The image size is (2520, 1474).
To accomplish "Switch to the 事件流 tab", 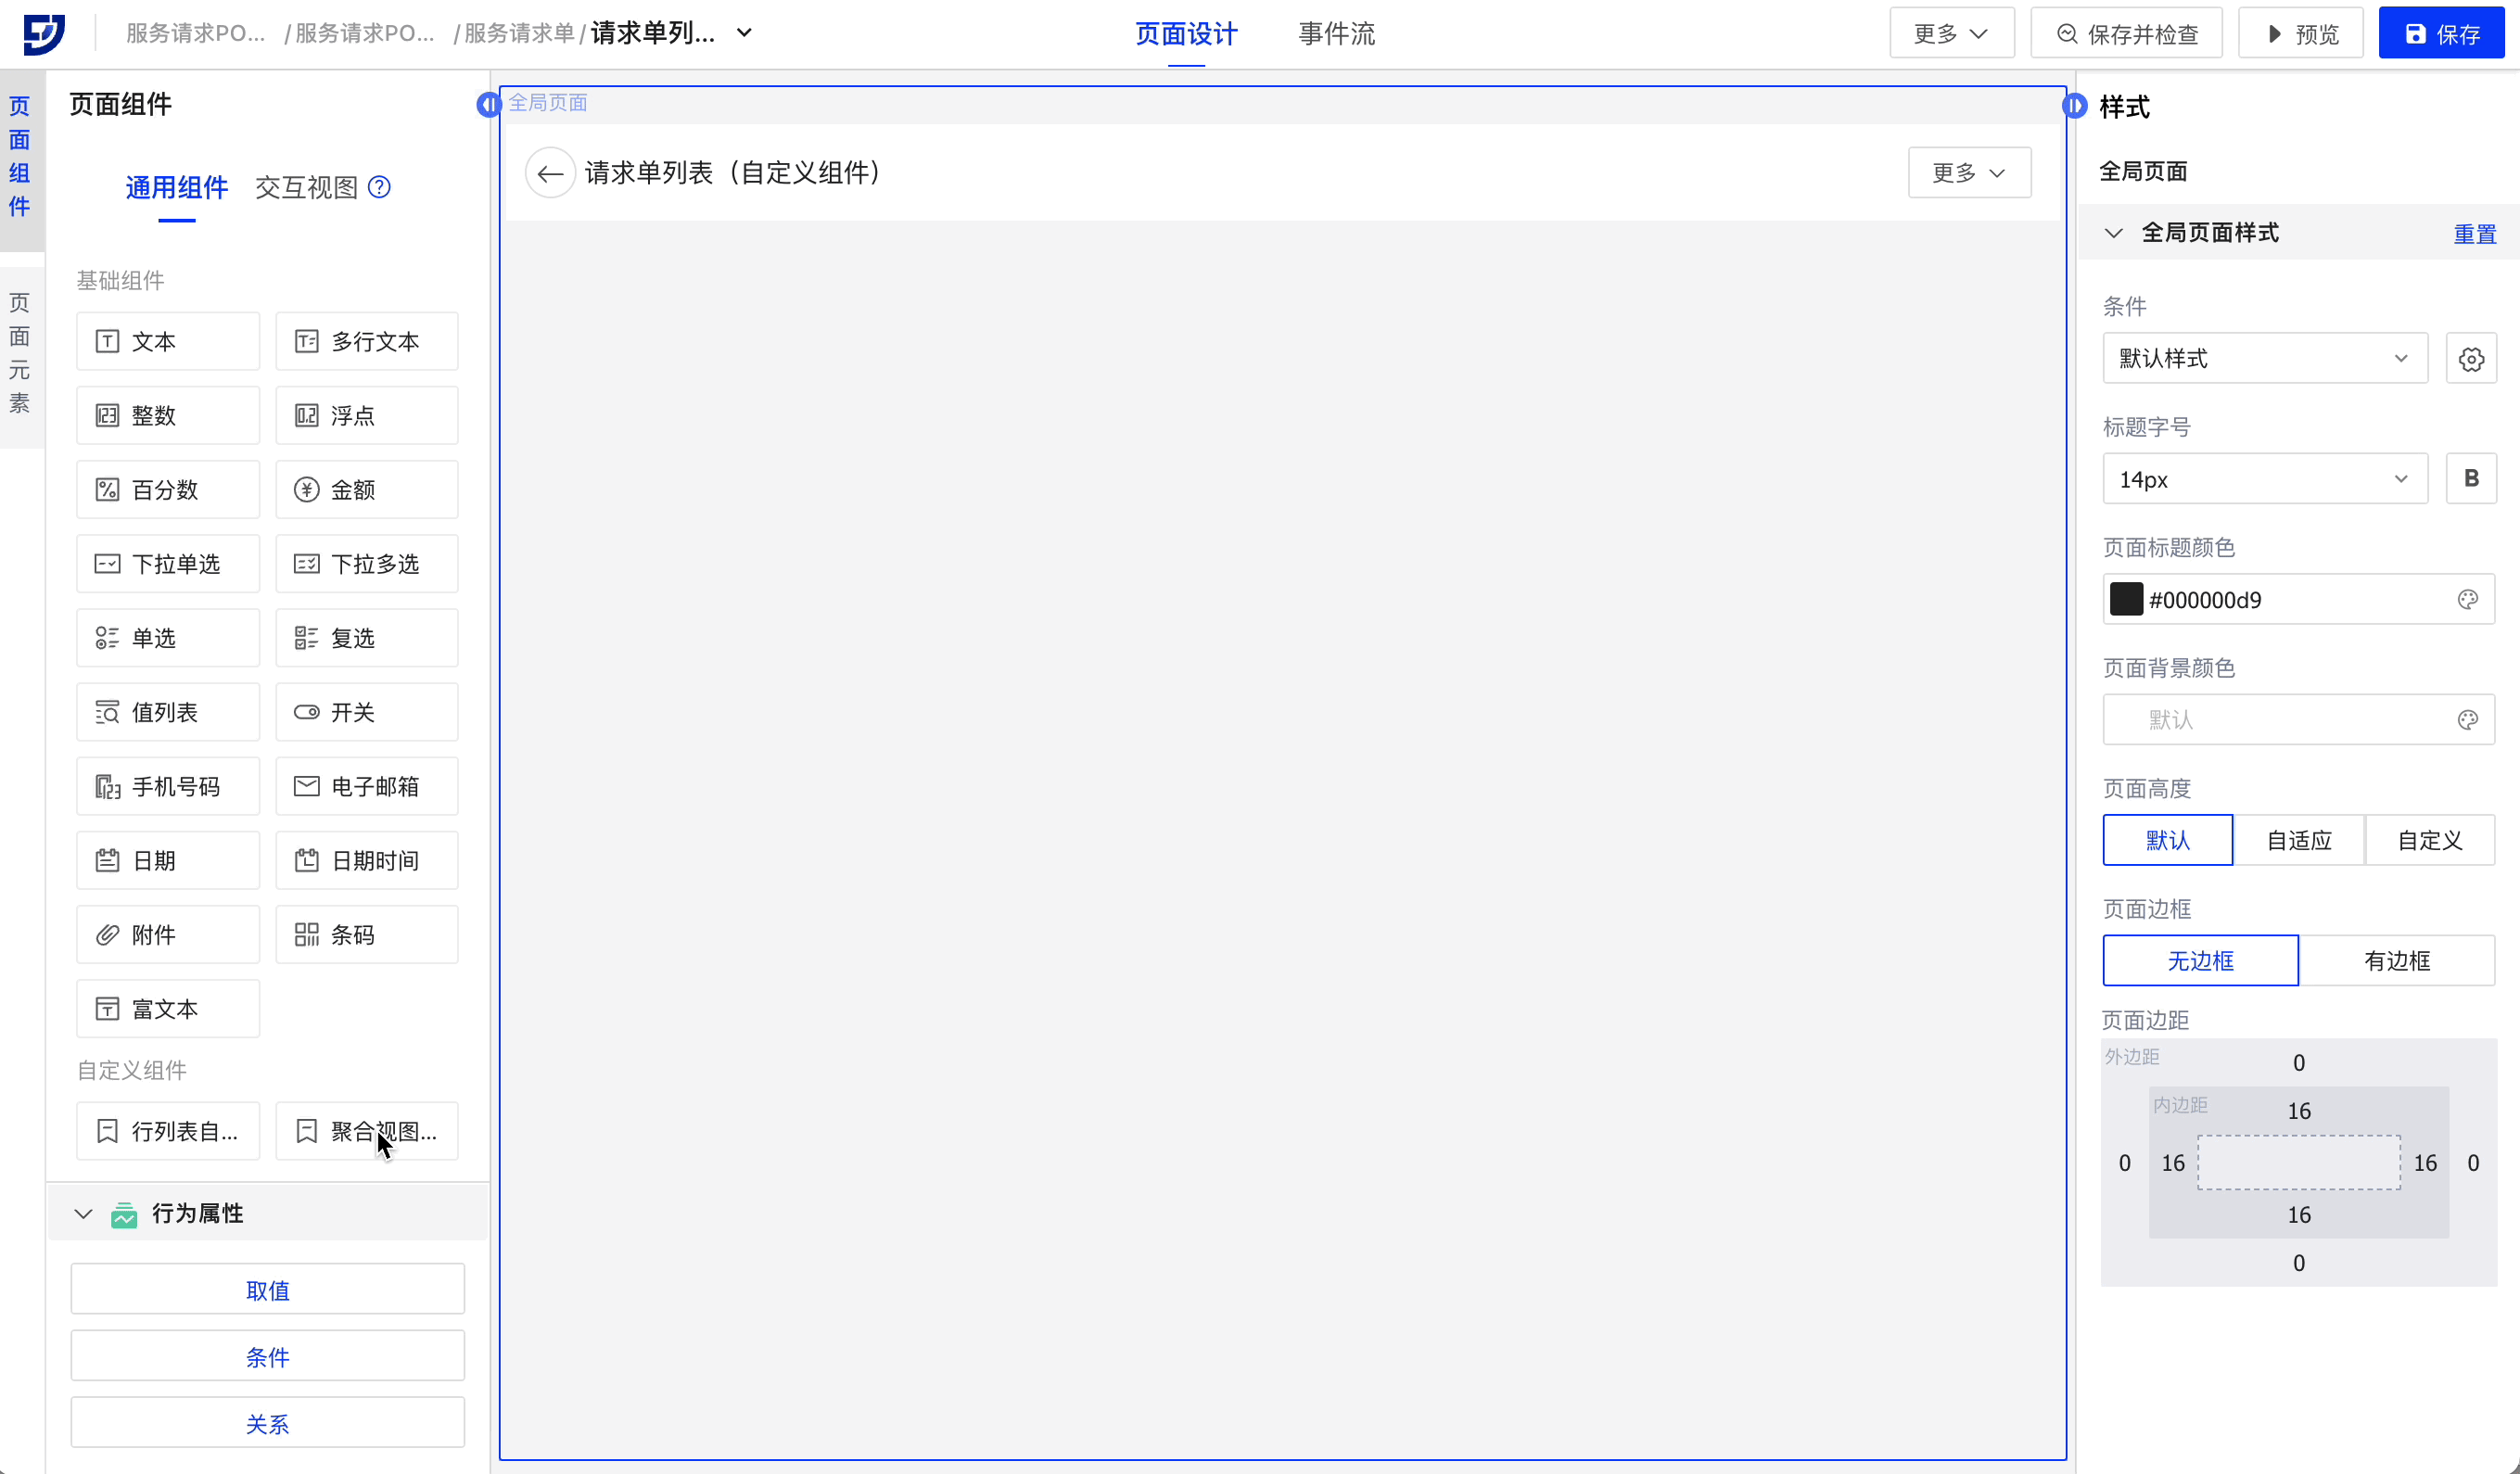I will pyautogui.click(x=1336, y=33).
